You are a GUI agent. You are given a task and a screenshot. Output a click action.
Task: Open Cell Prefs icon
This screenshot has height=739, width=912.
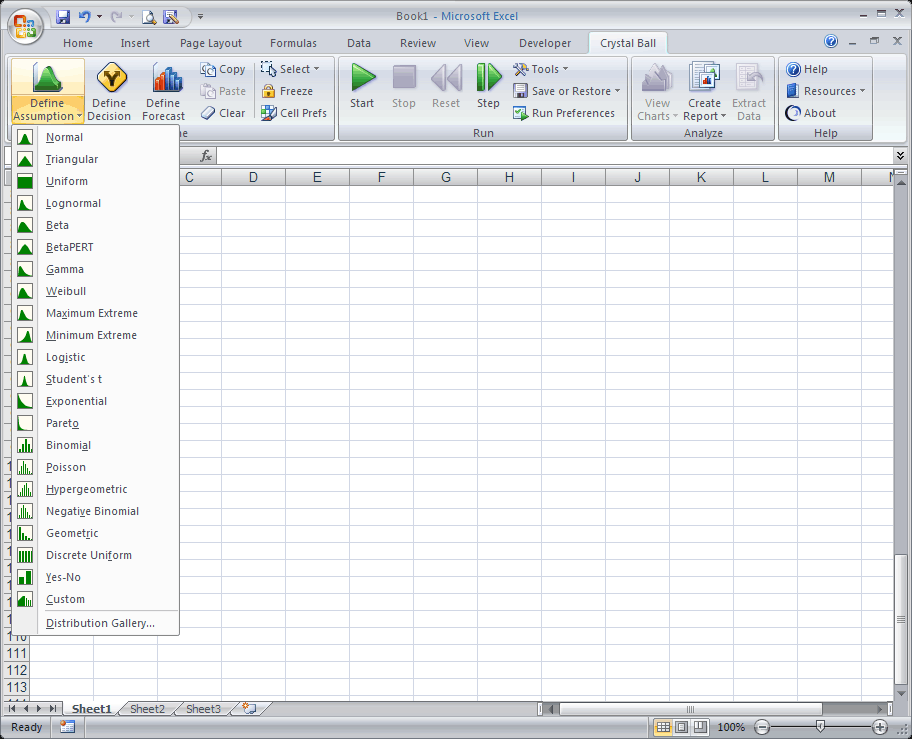click(268, 113)
